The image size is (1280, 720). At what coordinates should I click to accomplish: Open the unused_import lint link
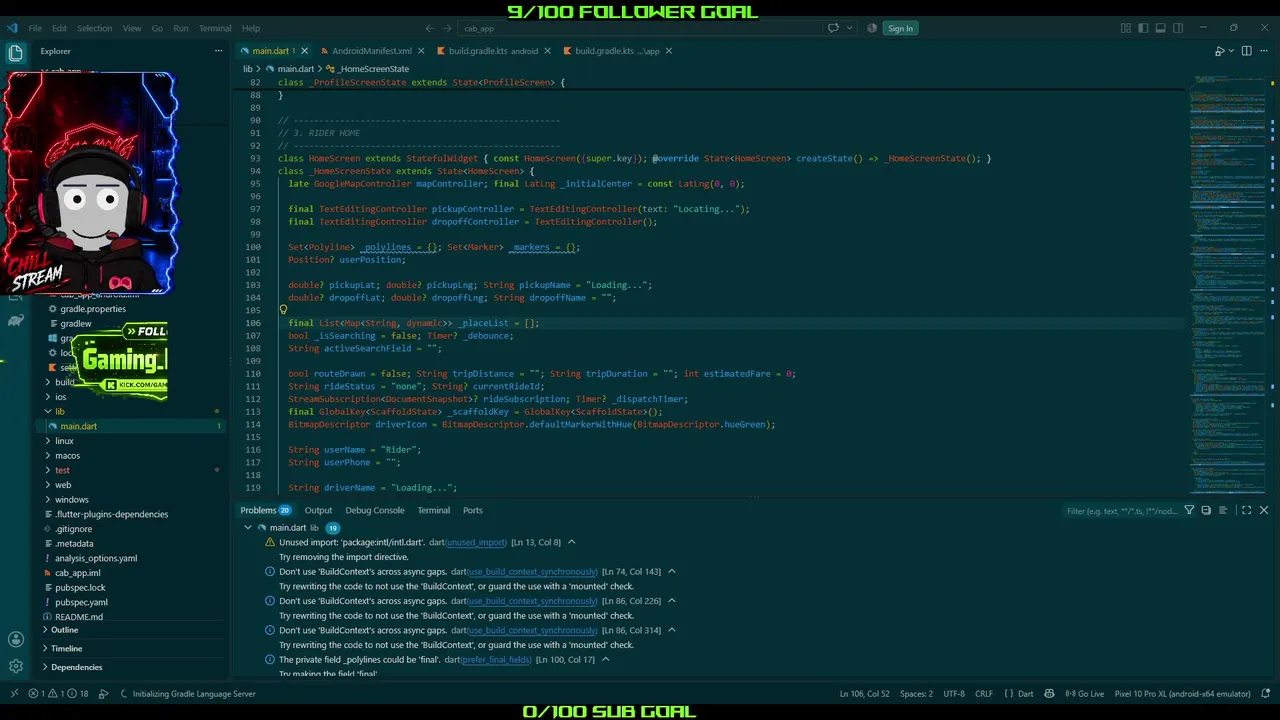click(476, 542)
